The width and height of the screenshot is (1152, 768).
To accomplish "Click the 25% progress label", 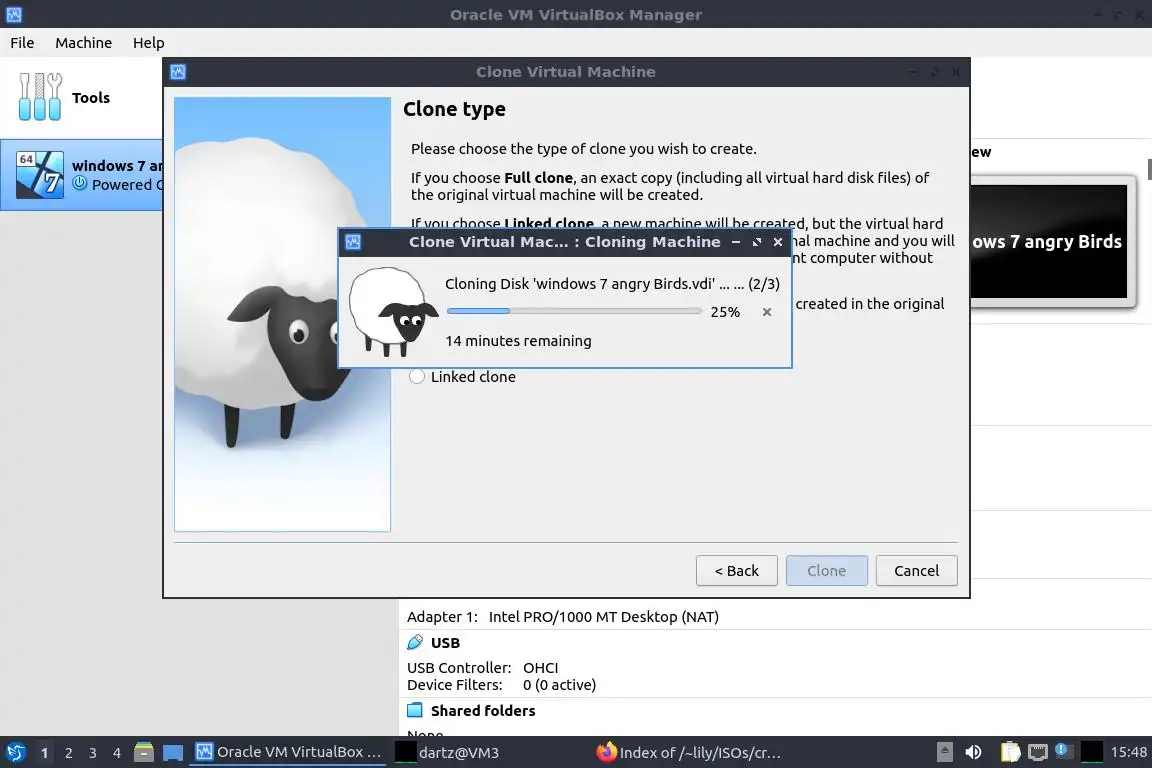I will [724, 312].
